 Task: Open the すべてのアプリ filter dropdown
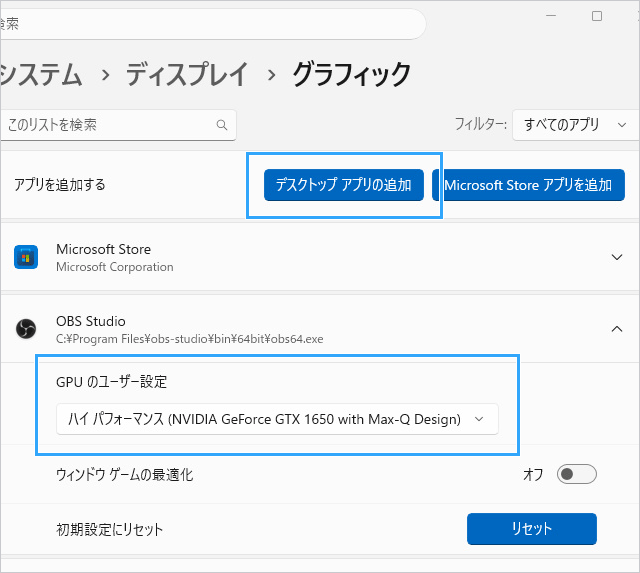pyautogui.click(x=576, y=124)
